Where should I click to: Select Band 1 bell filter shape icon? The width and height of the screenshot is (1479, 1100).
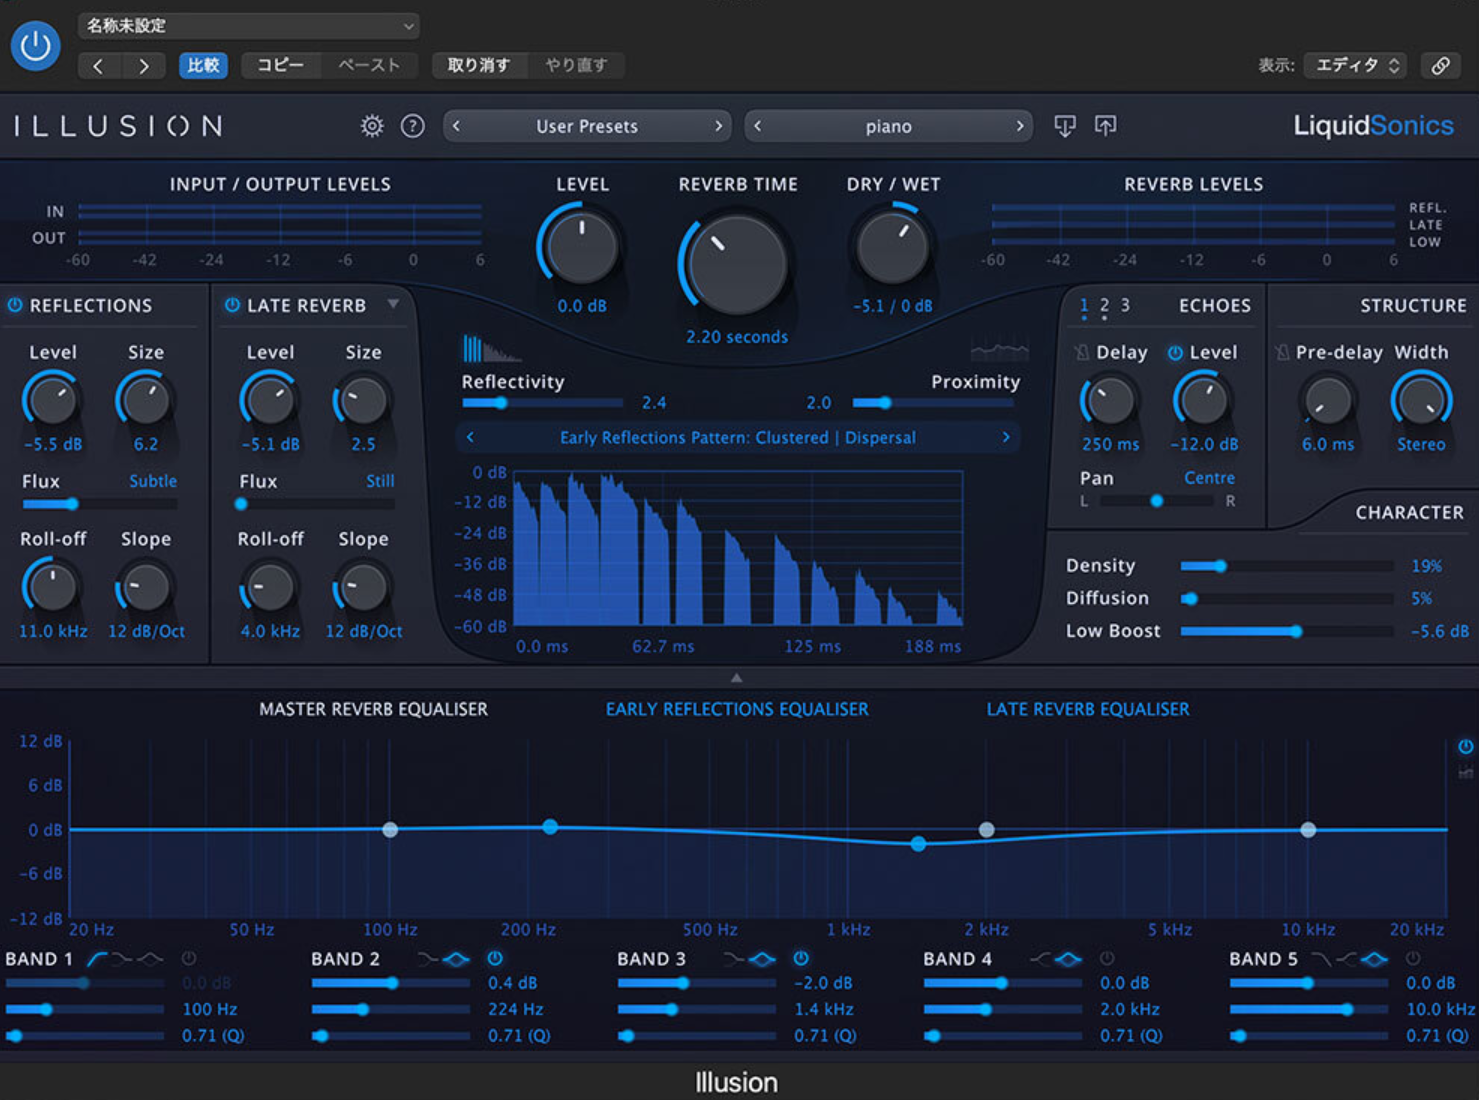tap(150, 959)
